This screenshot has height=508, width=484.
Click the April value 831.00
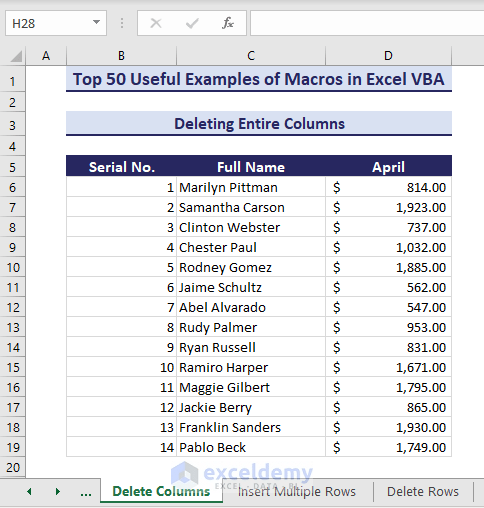(388, 347)
